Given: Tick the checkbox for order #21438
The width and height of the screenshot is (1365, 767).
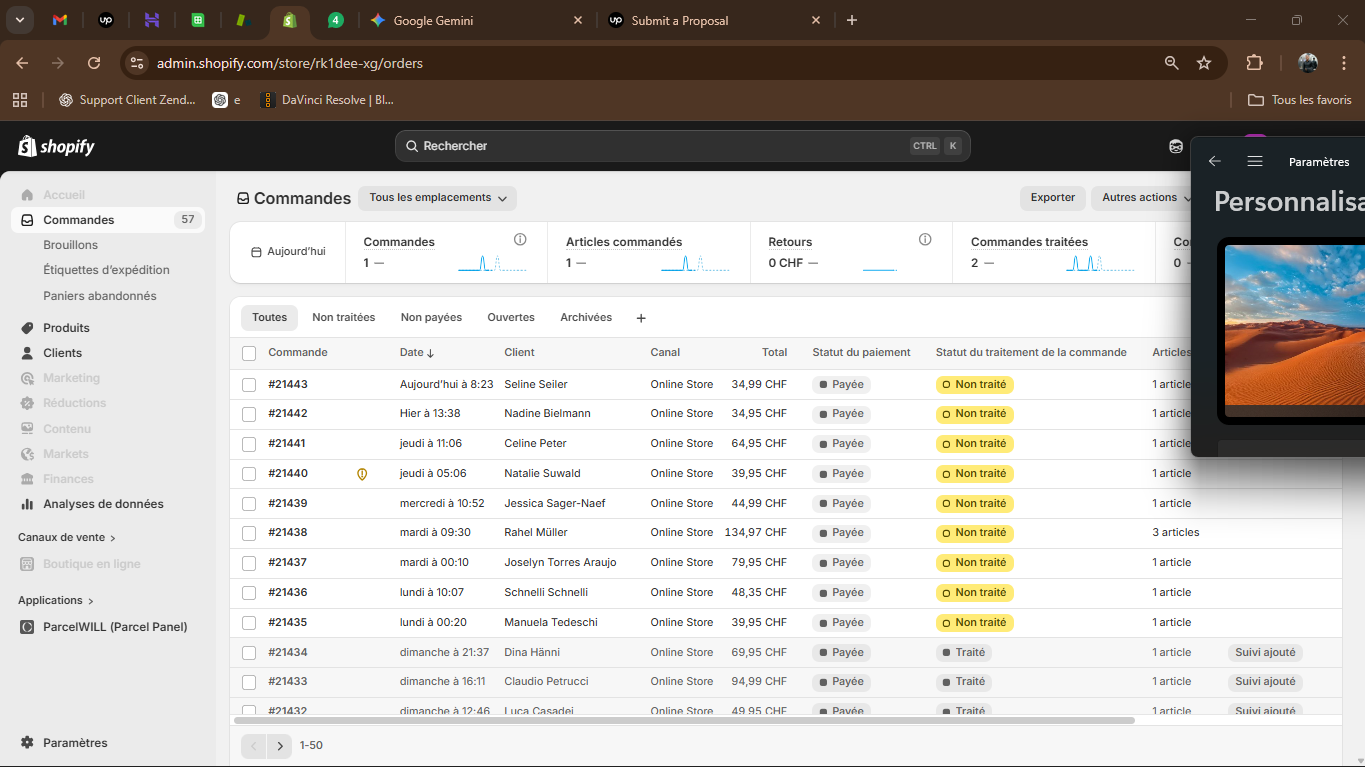Looking at the screenshot, I should coord(249,533).
